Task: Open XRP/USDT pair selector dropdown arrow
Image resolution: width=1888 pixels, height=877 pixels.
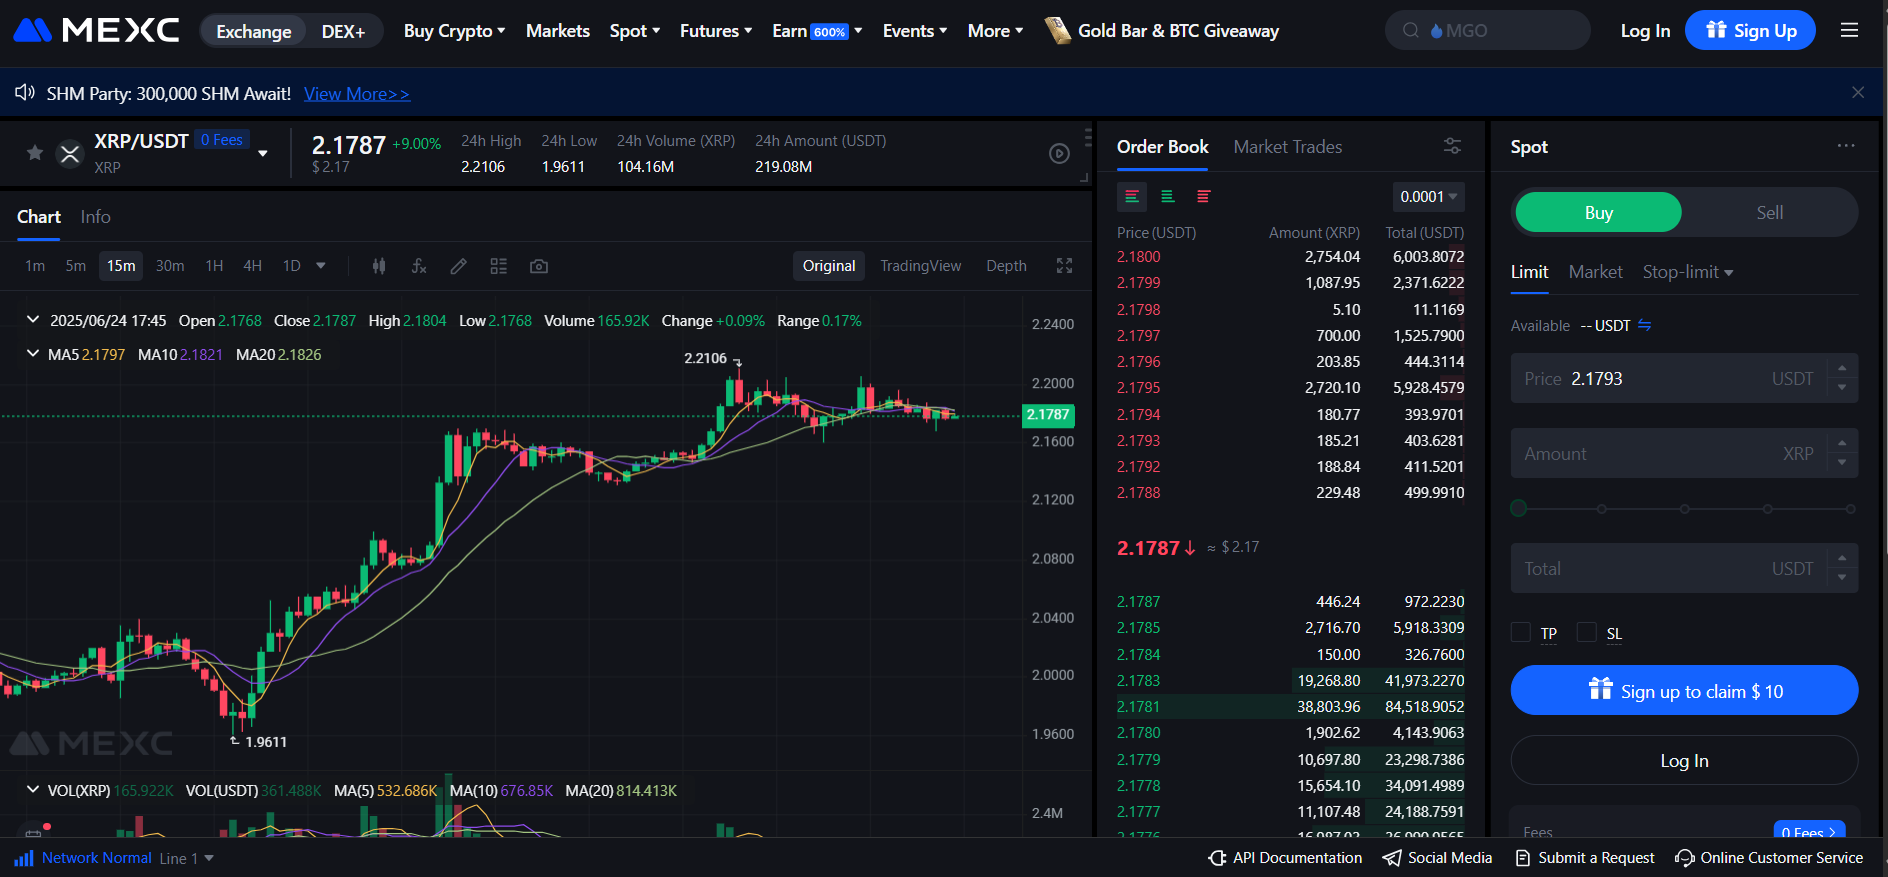Action: pos(263,153)
